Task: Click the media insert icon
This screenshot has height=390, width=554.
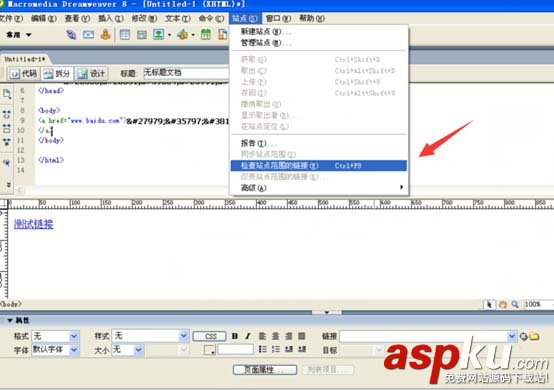Action: (183, 35)
